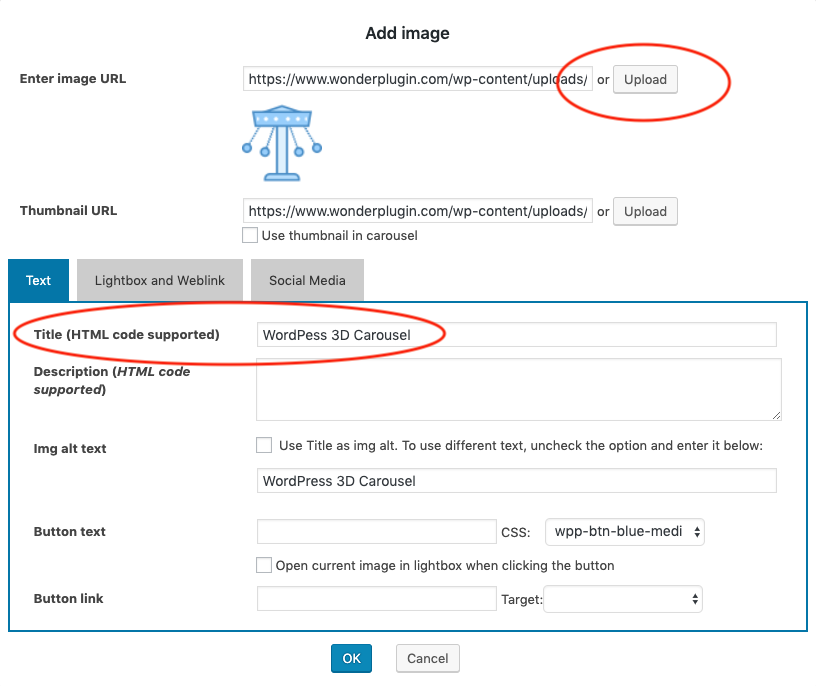Click the Enter image URL field
The width and height of the screenshot is (816, 686).
pos(417,79)
